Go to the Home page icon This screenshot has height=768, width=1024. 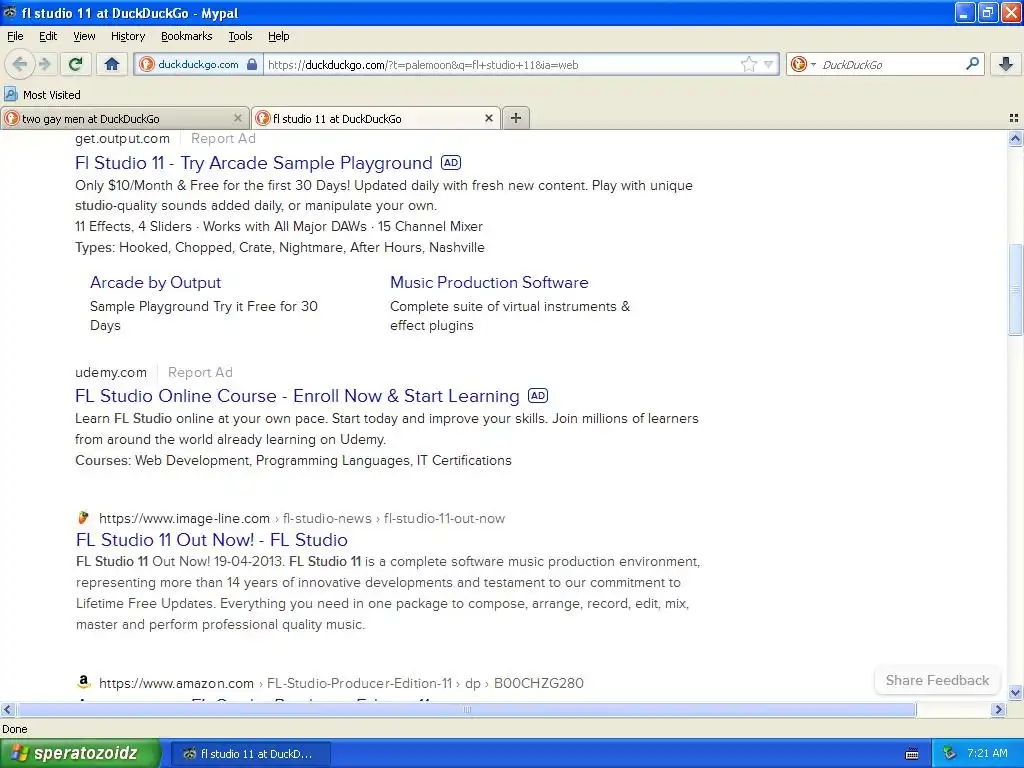112,64
